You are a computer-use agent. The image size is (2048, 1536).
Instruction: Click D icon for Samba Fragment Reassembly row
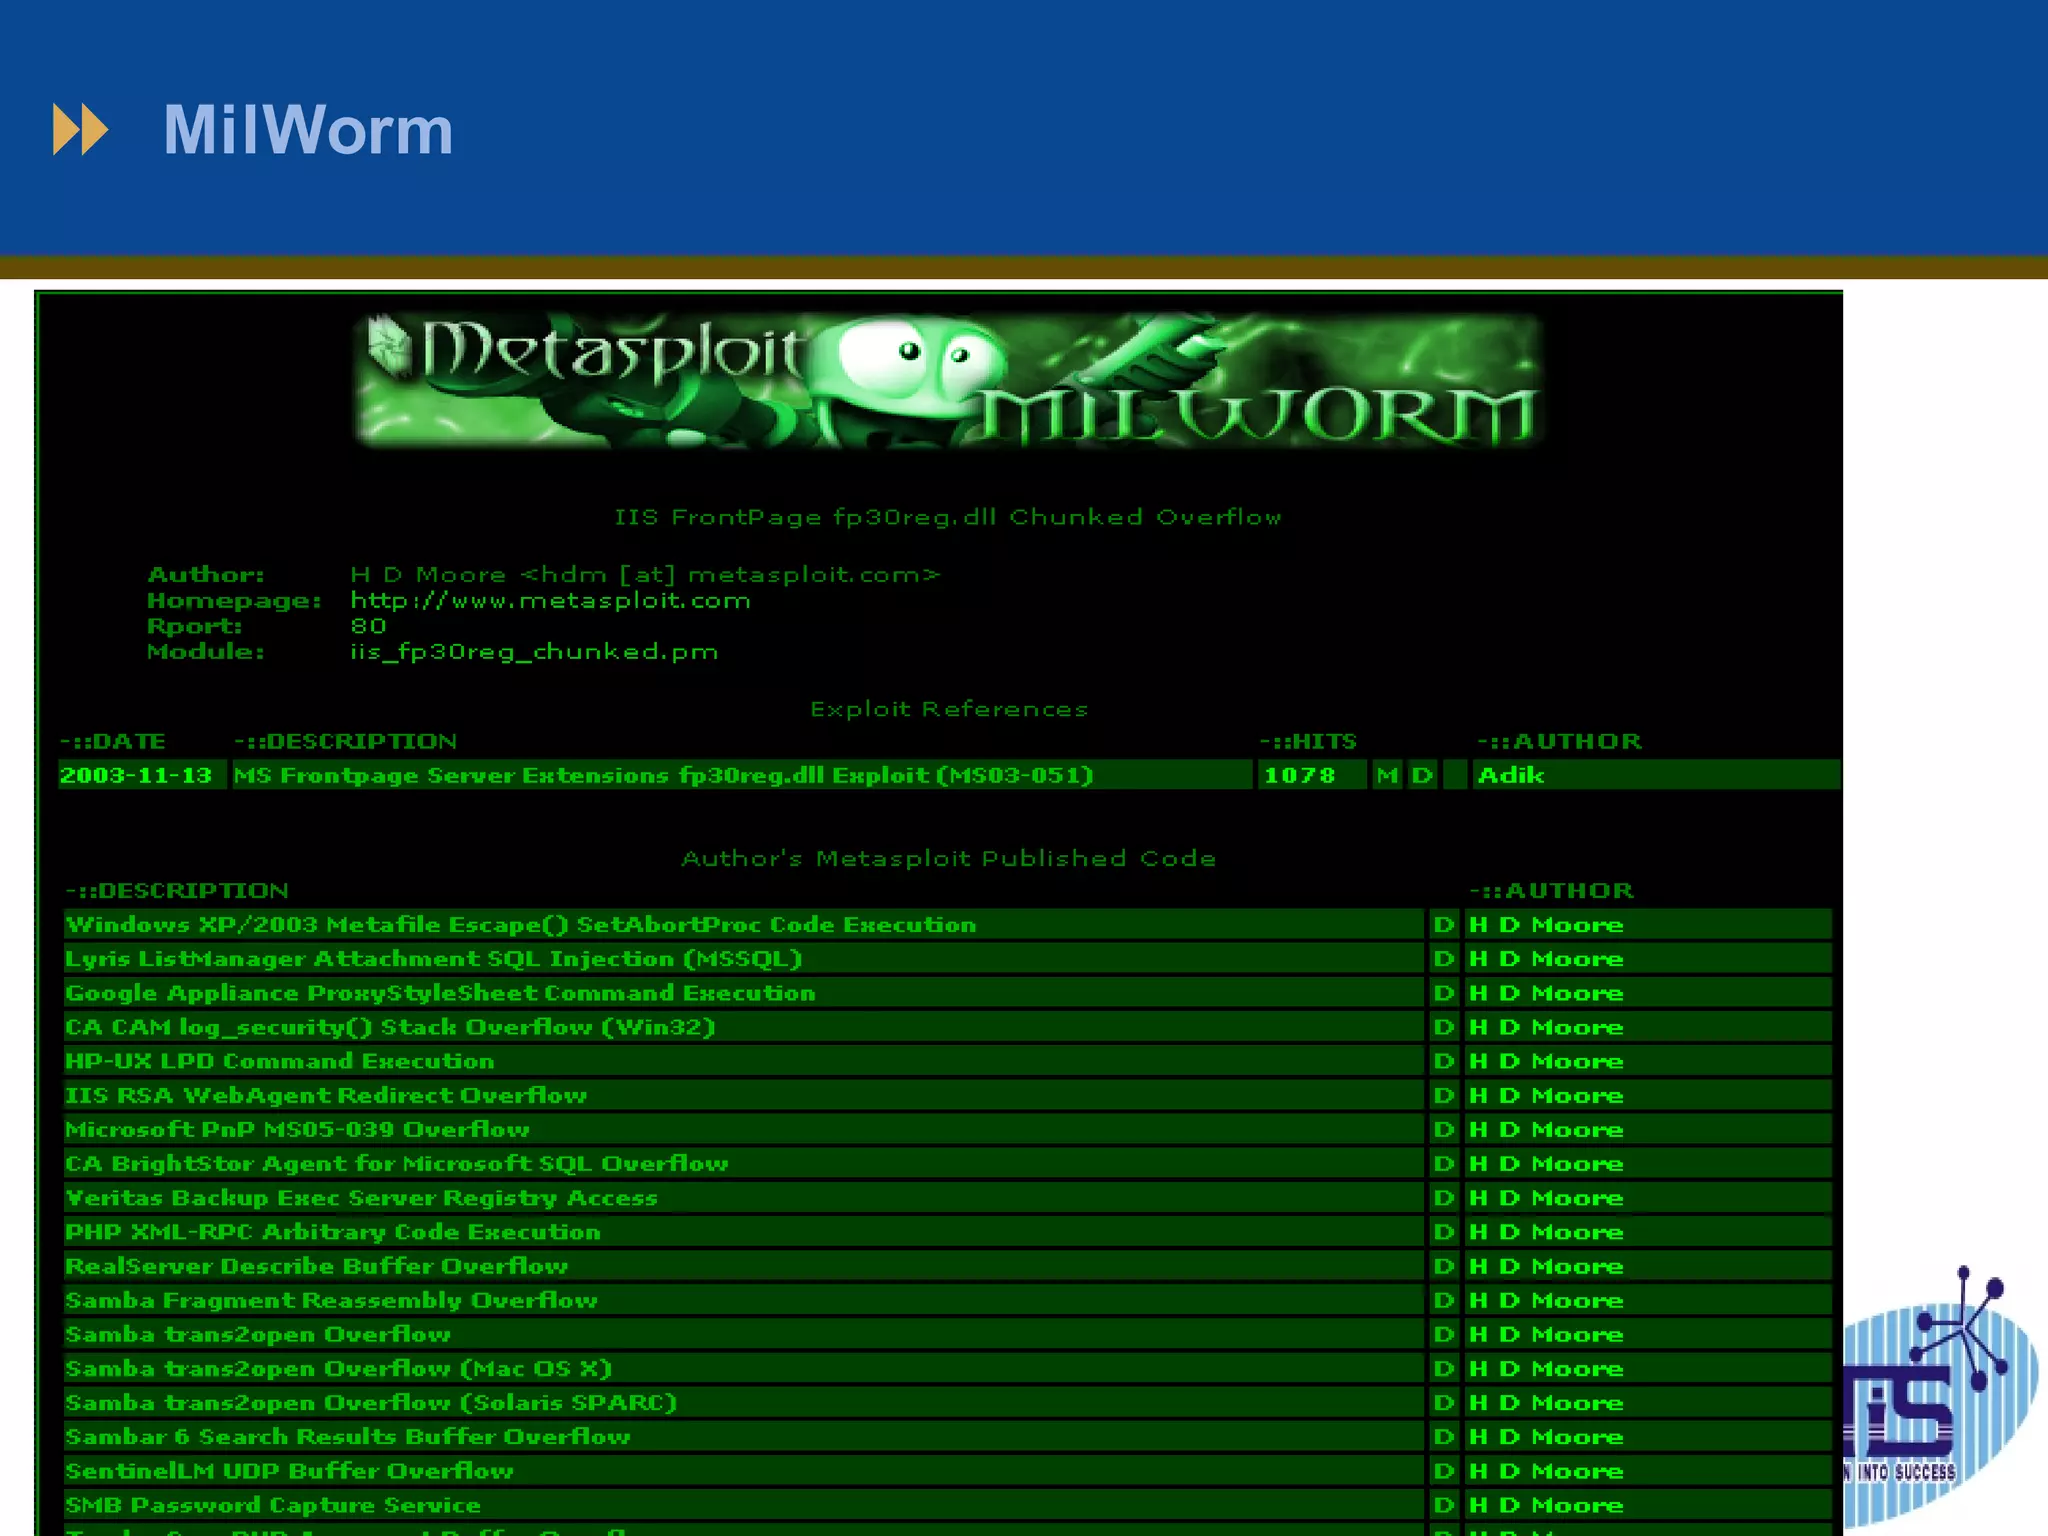1443,1300
